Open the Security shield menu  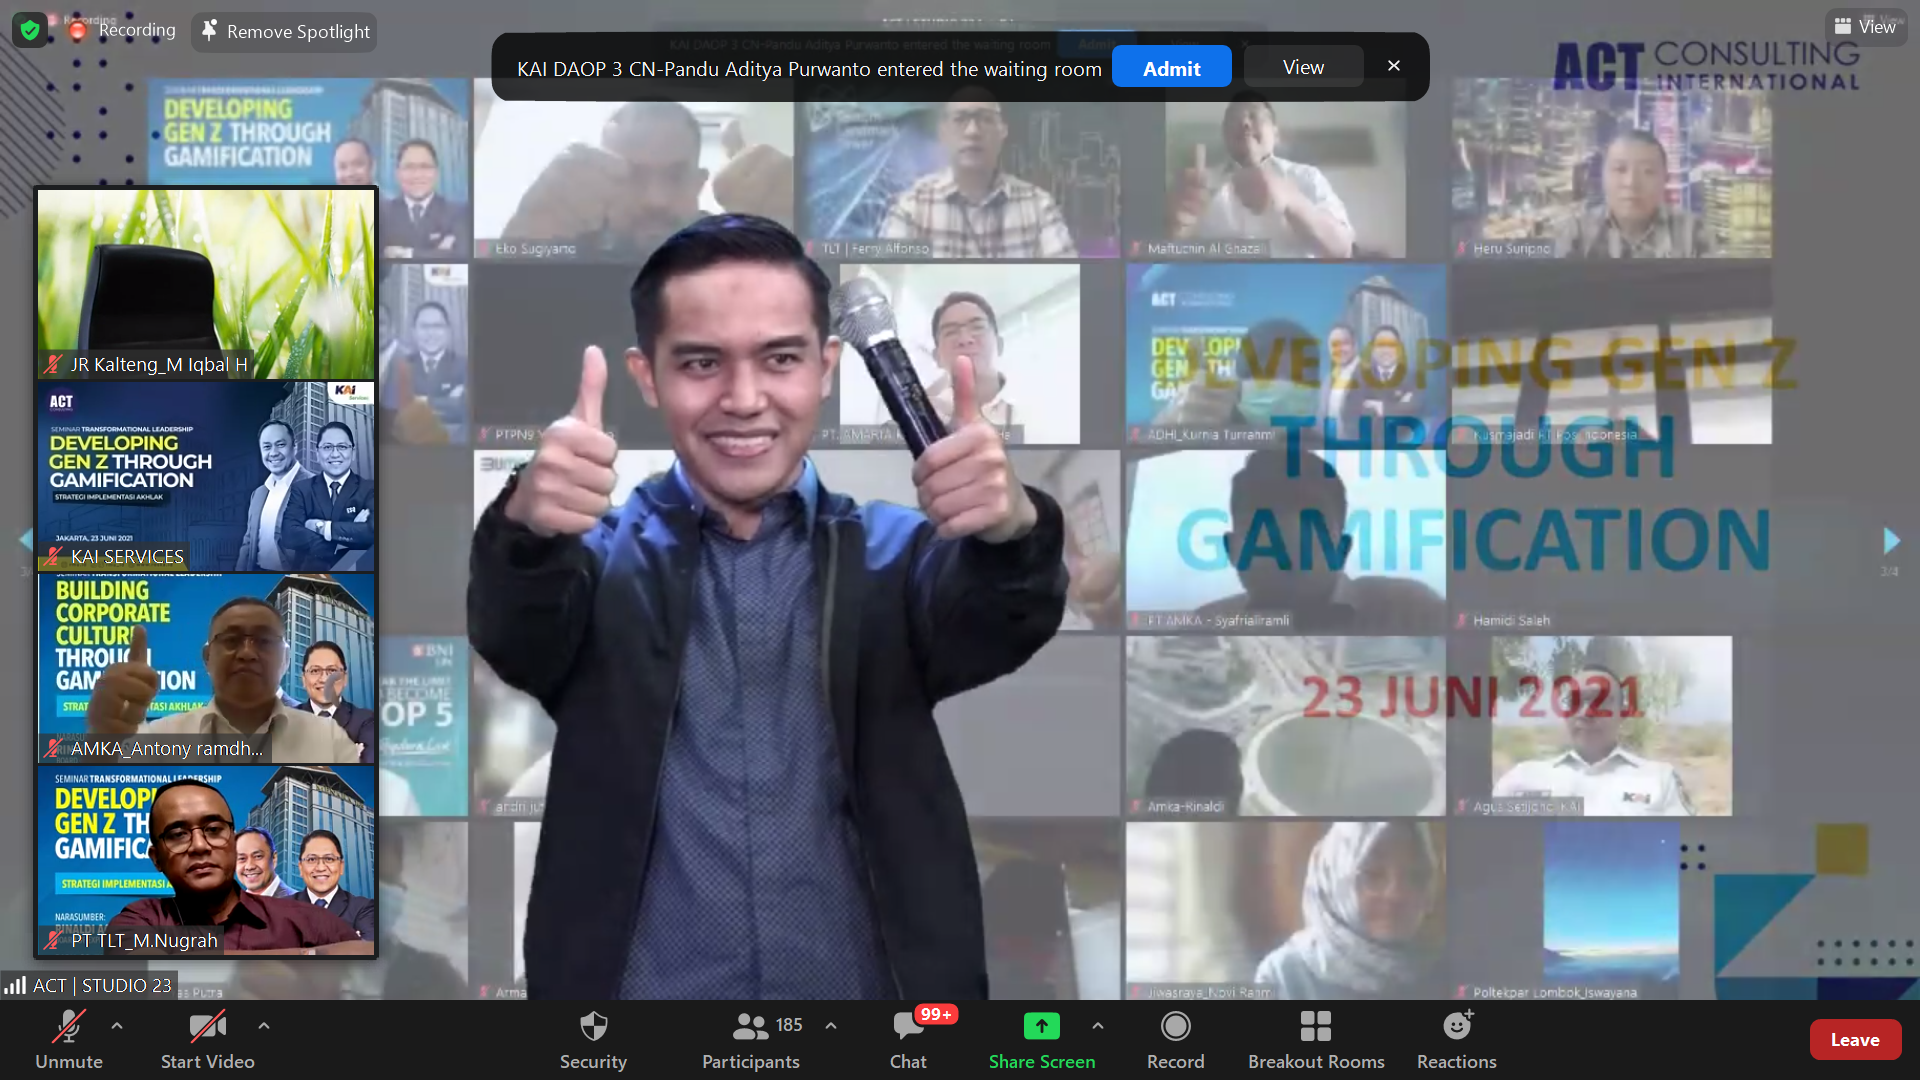tap(593, 1039)
